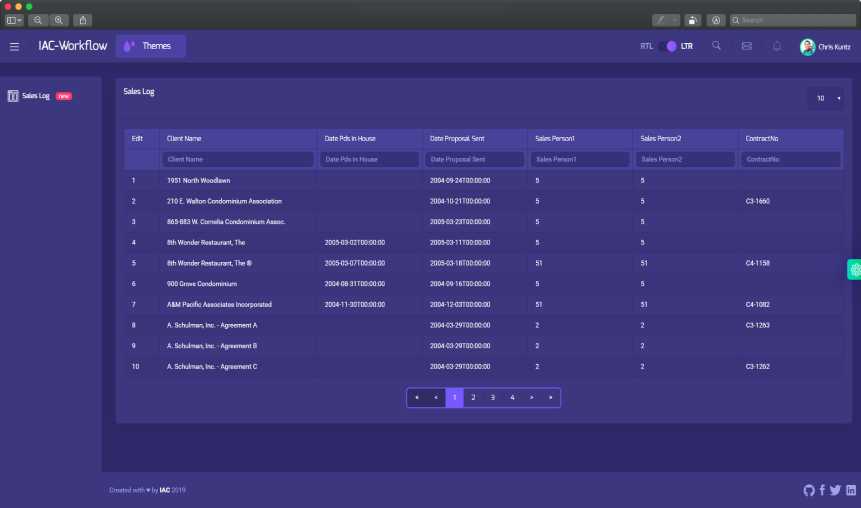
Task: Click the search magnifier icon in header
Action: pyautogui.click(x=716, y=46)
